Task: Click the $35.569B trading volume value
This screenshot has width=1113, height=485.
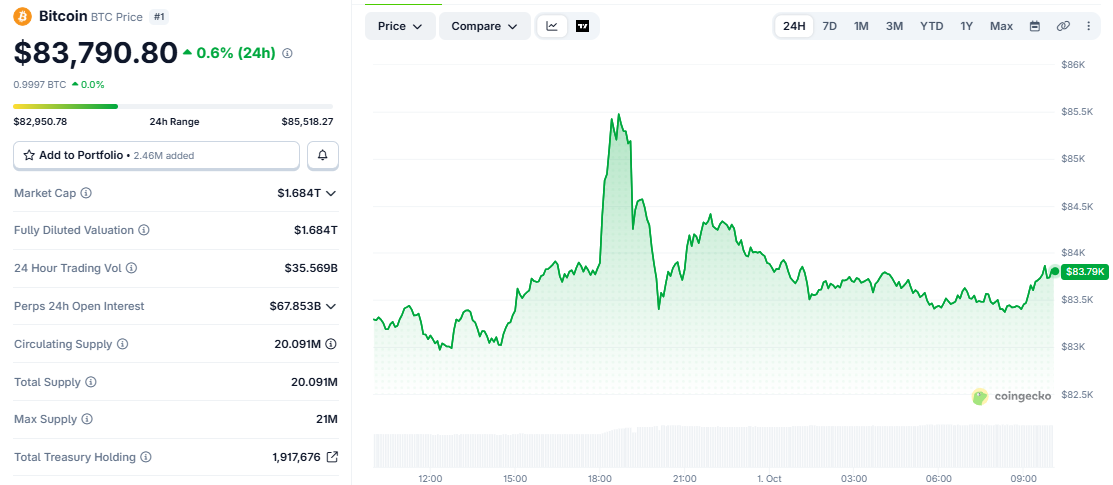Action: pyautogui.click(x=311, y=268)
